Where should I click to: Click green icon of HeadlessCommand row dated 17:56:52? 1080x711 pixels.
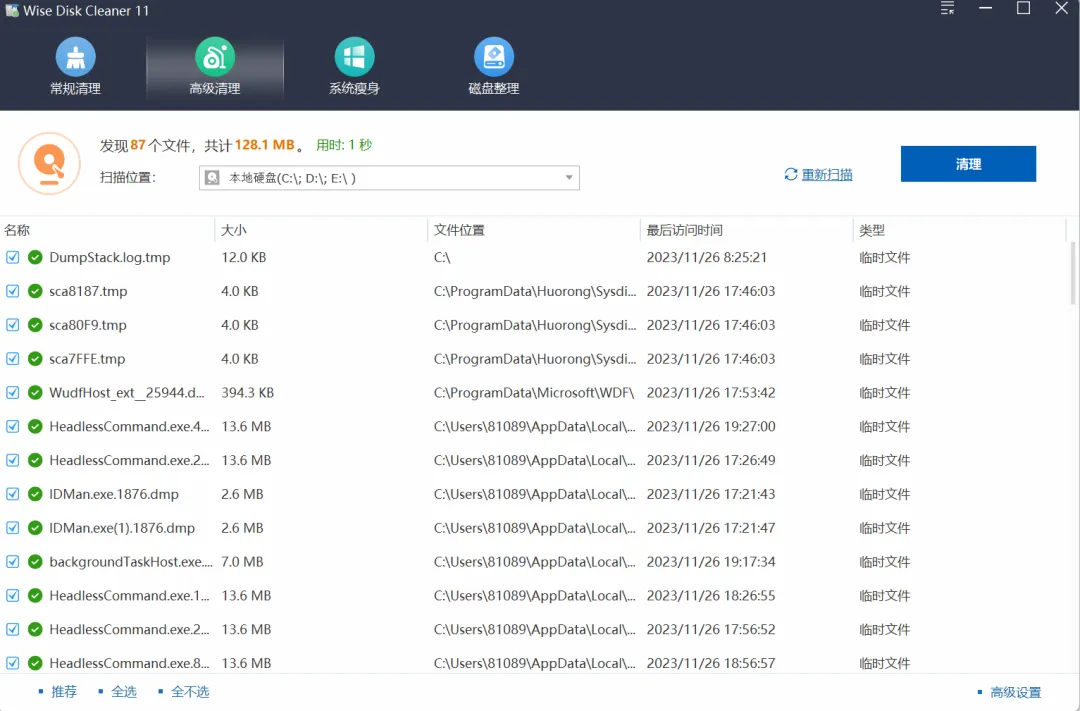35,629
